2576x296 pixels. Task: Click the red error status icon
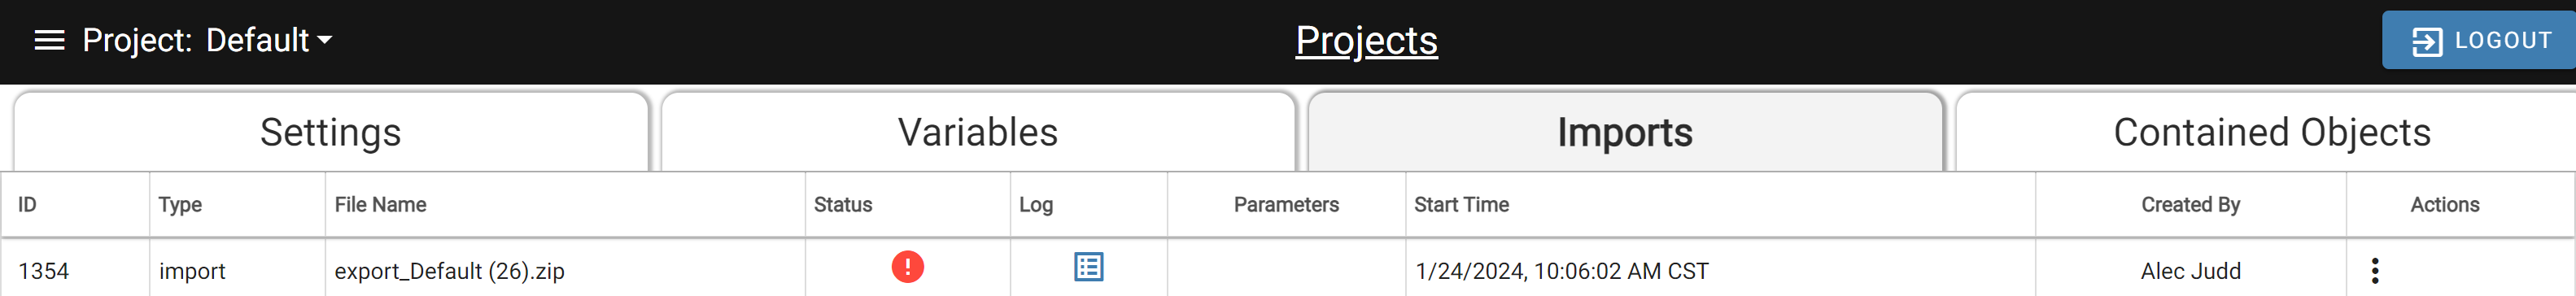click(907, 267)
